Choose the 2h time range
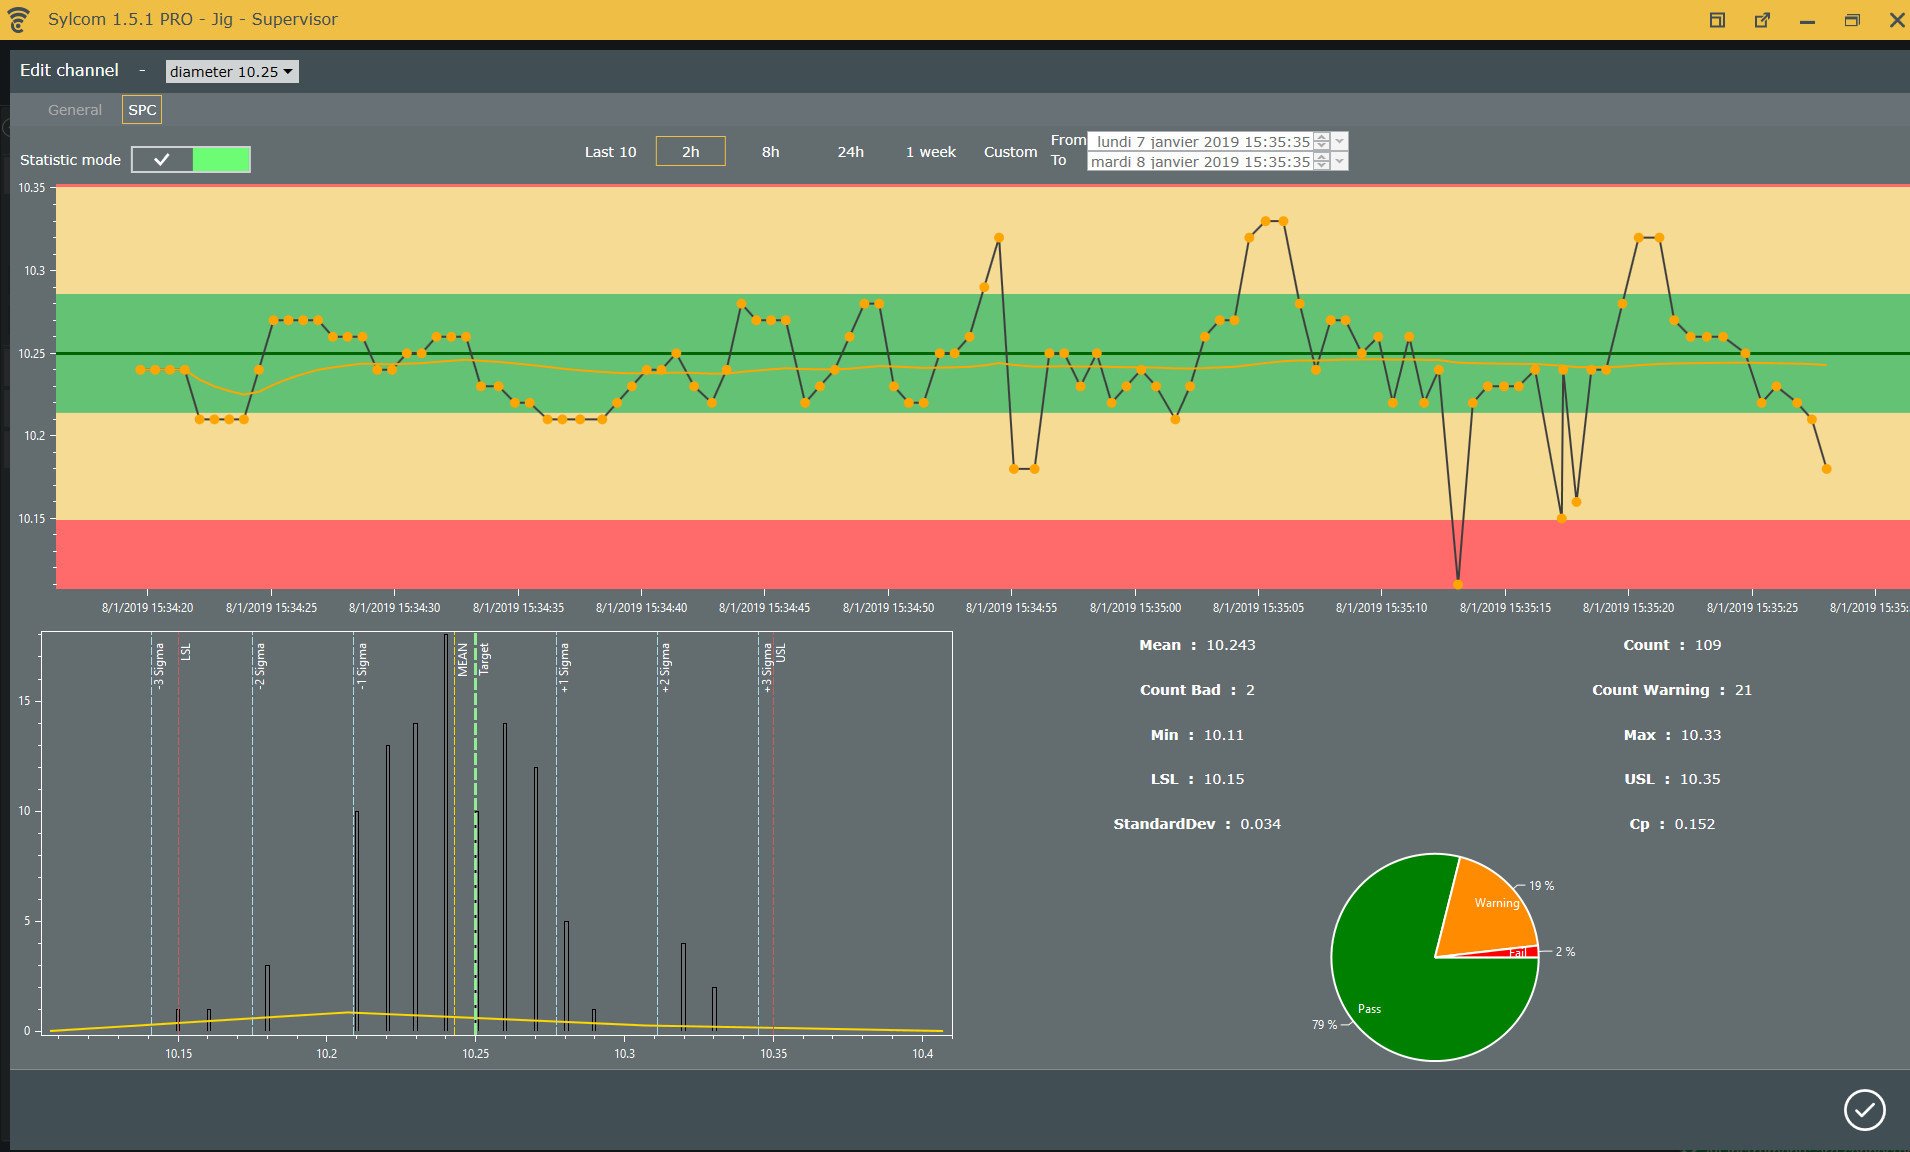Image resolution: width=1910 pixels, height=1152 pixels. click(690, 152)
